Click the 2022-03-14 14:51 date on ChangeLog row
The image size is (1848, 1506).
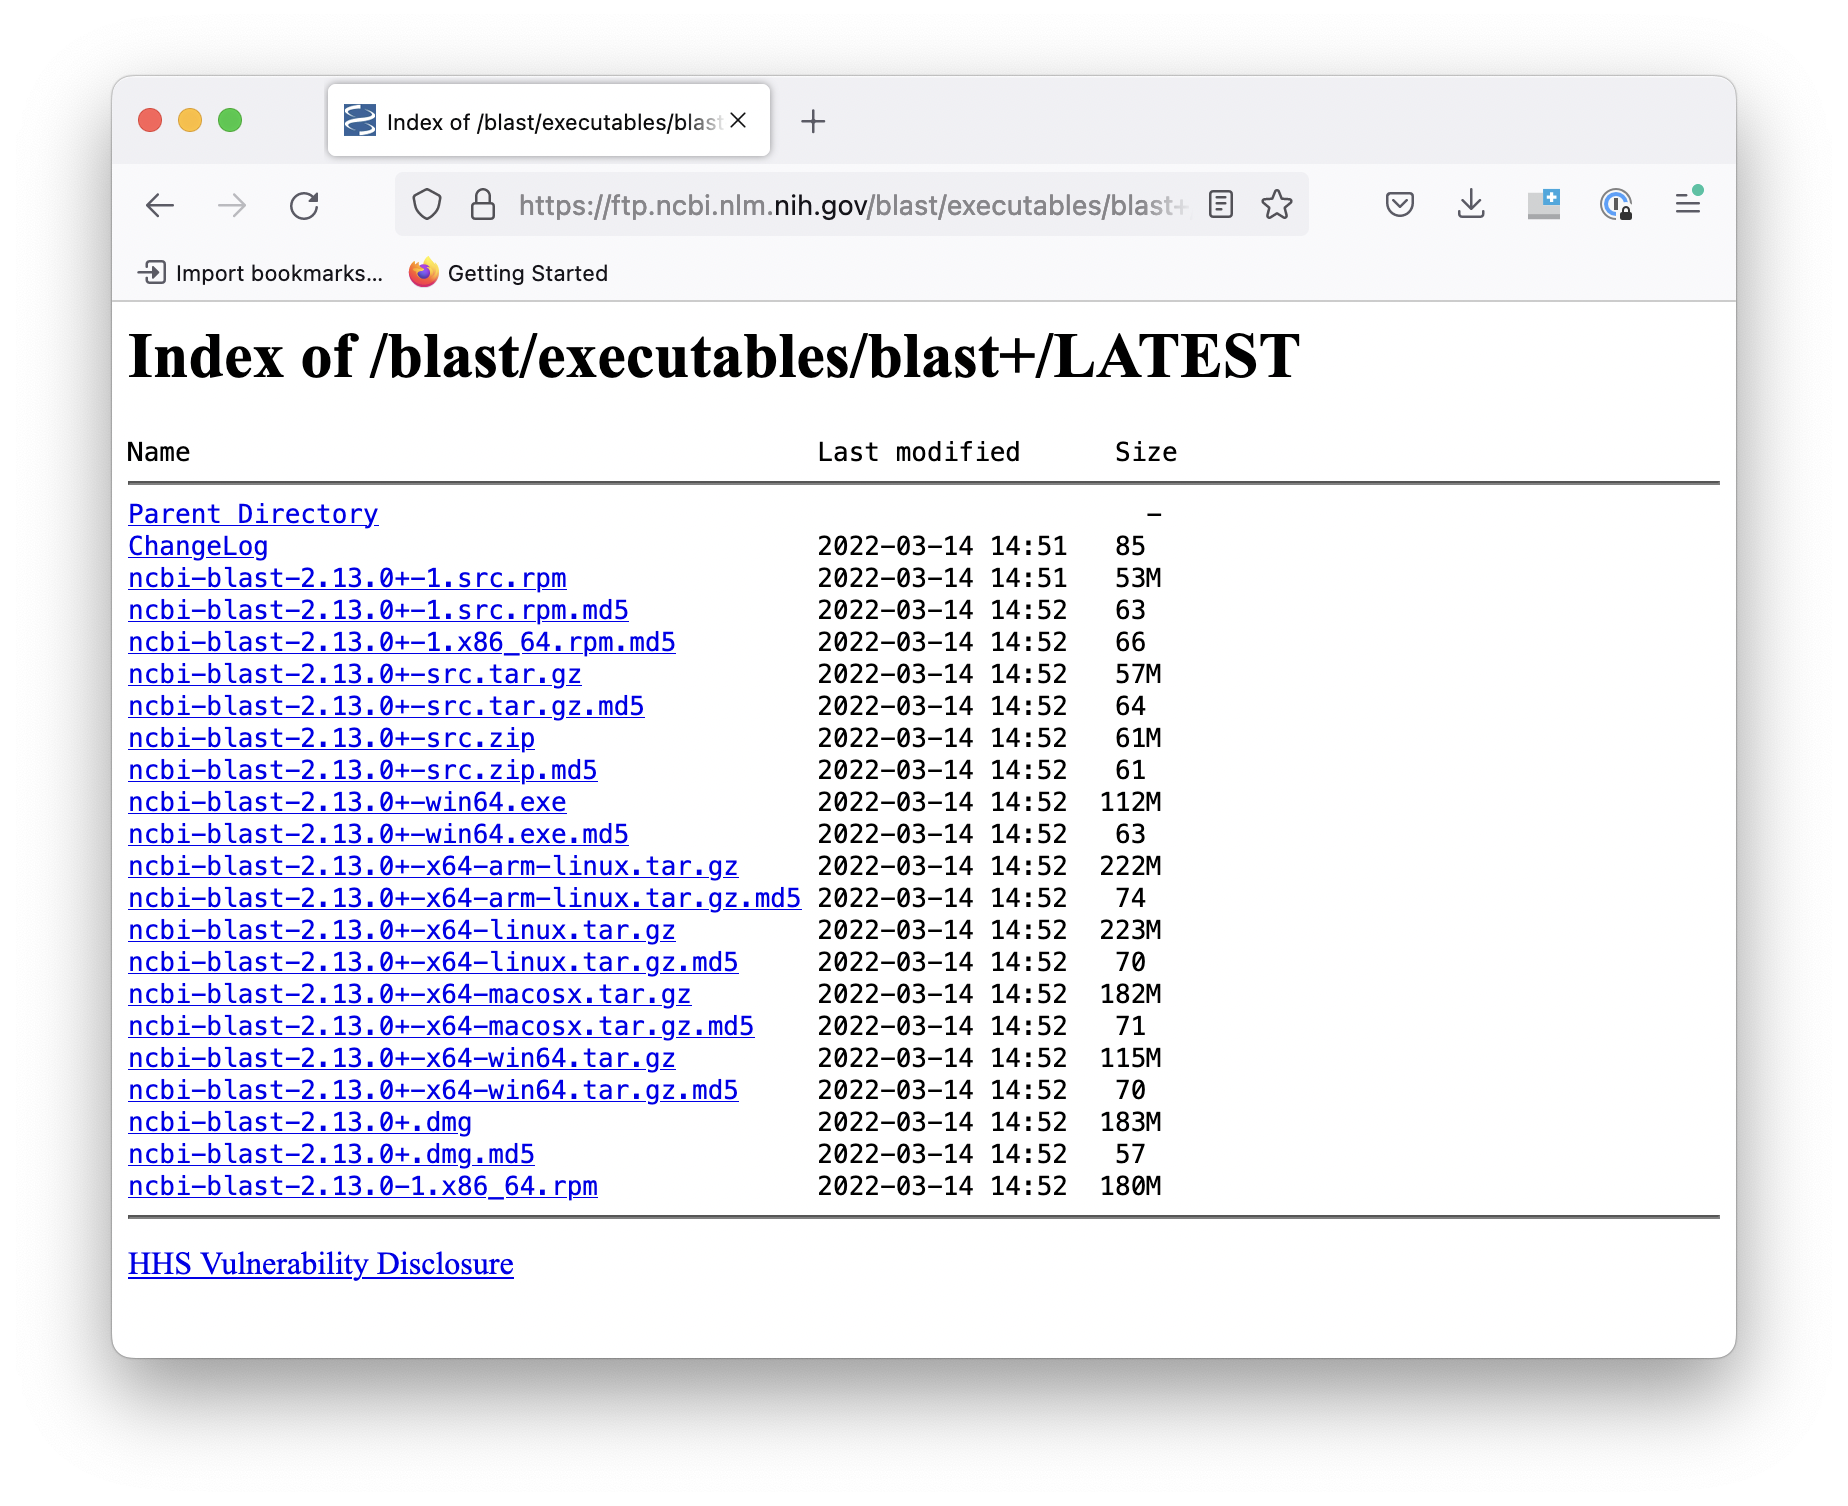point(942,546)
